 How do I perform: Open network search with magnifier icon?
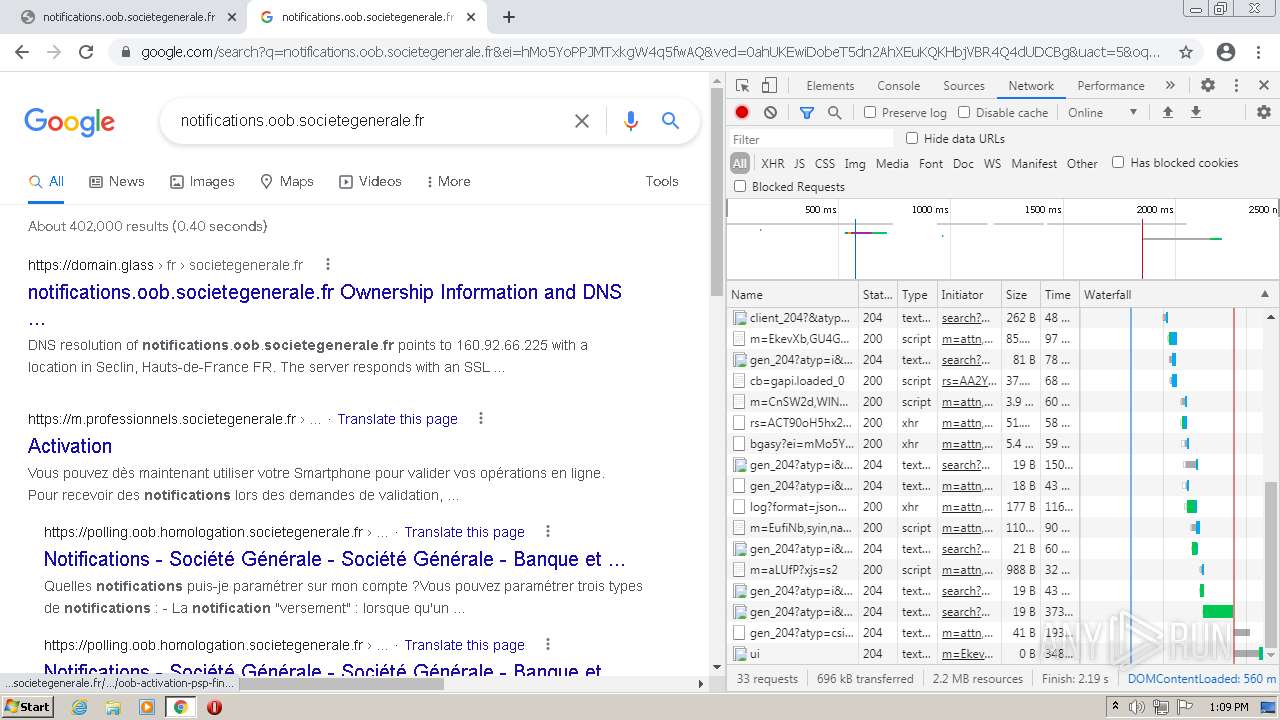(x=834, y=112)
